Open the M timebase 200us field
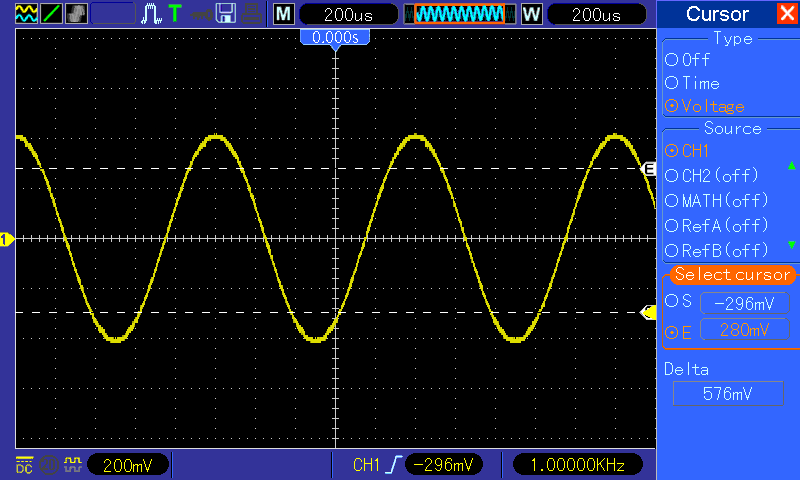 [x=348, y=14]
